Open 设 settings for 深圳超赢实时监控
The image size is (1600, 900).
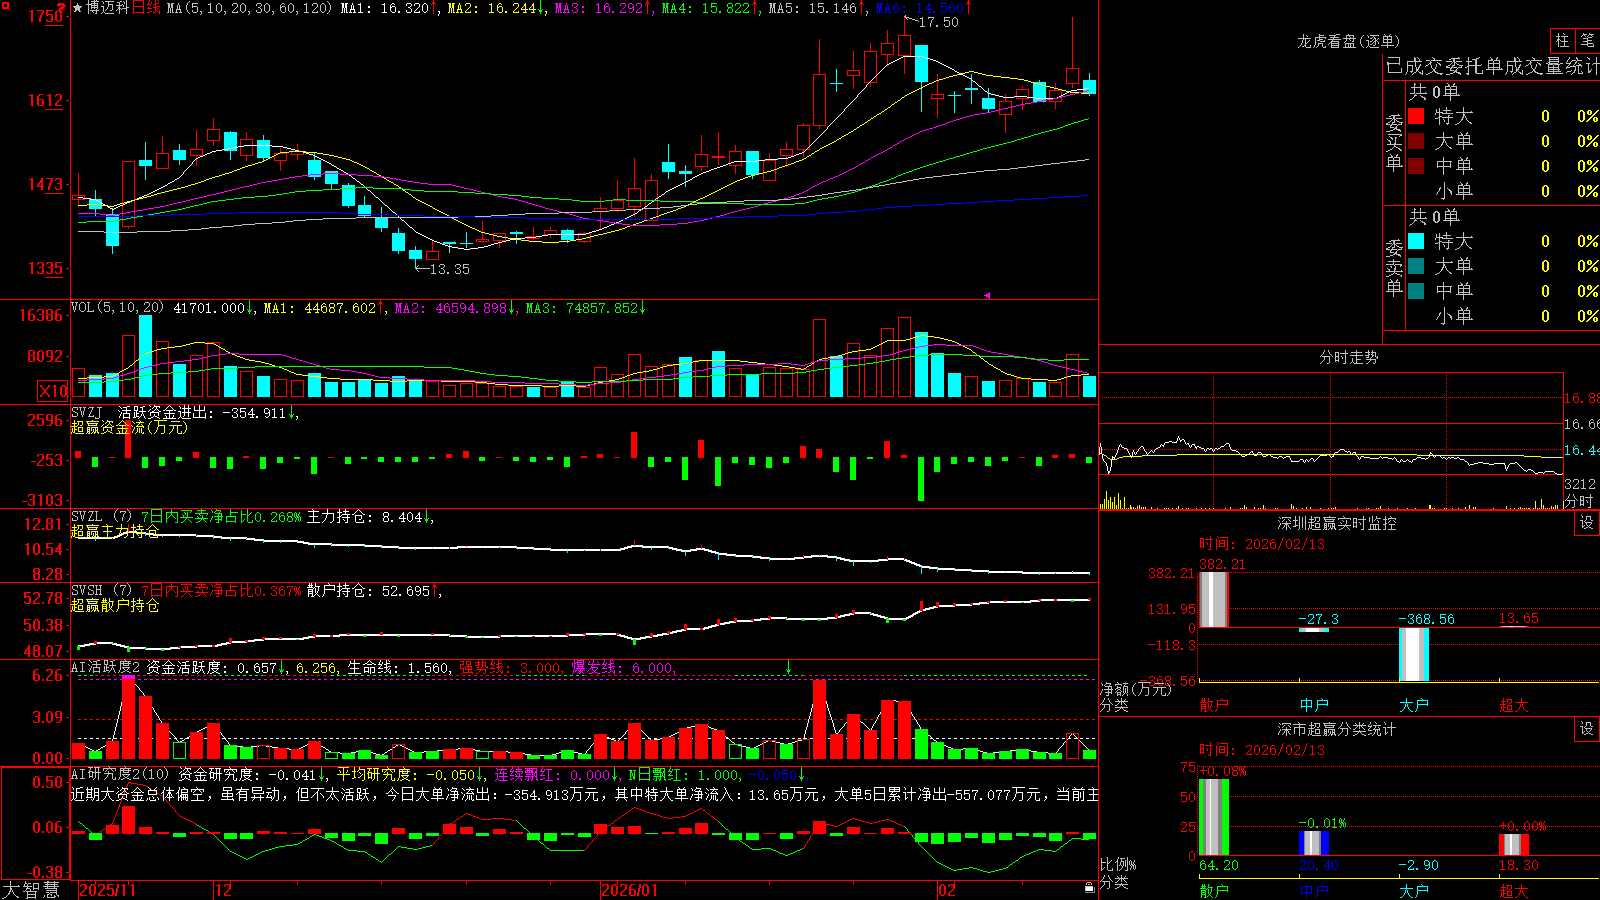(x=1586, y=523)
